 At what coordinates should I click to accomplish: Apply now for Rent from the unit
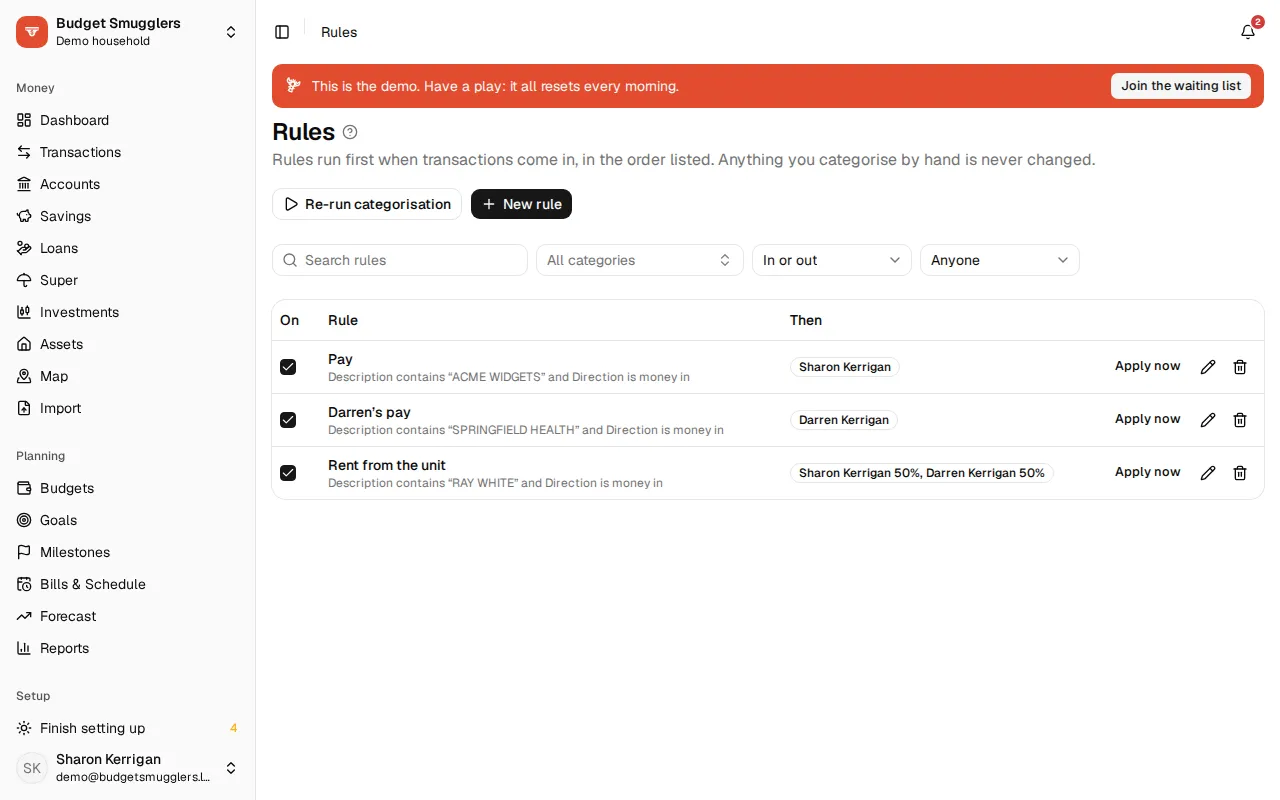[1148, 472]
